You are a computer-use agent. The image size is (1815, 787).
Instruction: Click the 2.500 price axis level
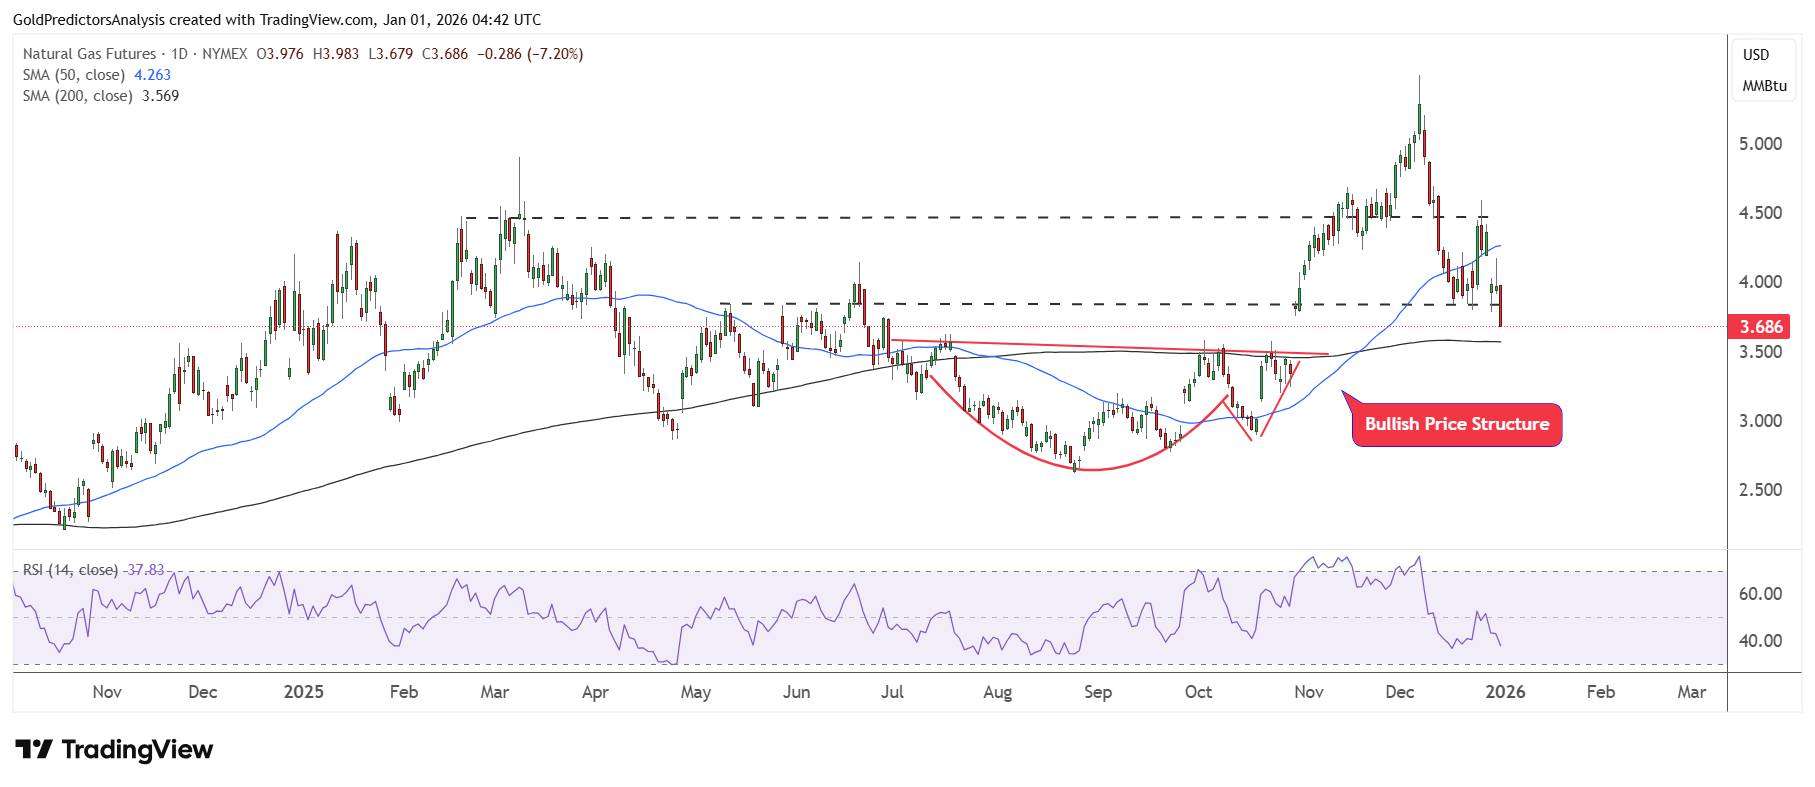click(1760, 490)
